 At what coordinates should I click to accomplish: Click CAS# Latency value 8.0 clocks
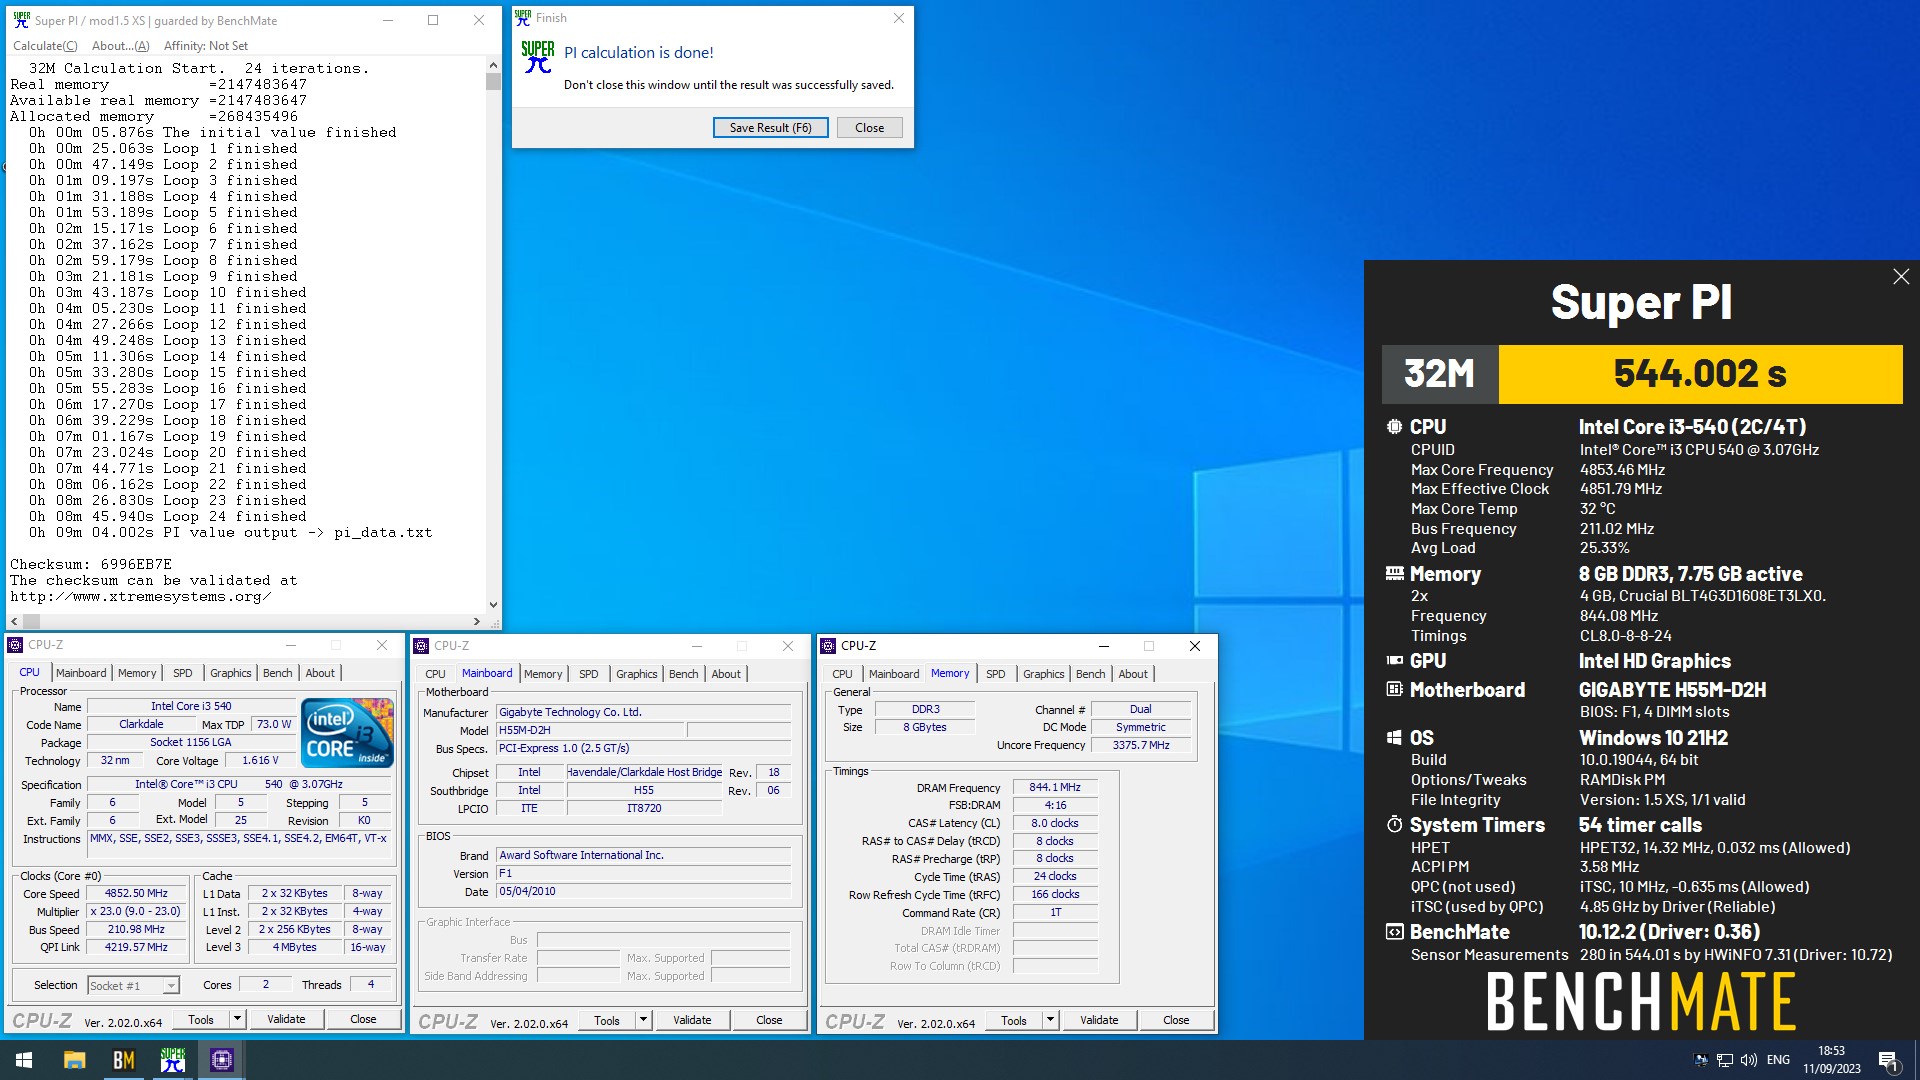[1054, 824]
